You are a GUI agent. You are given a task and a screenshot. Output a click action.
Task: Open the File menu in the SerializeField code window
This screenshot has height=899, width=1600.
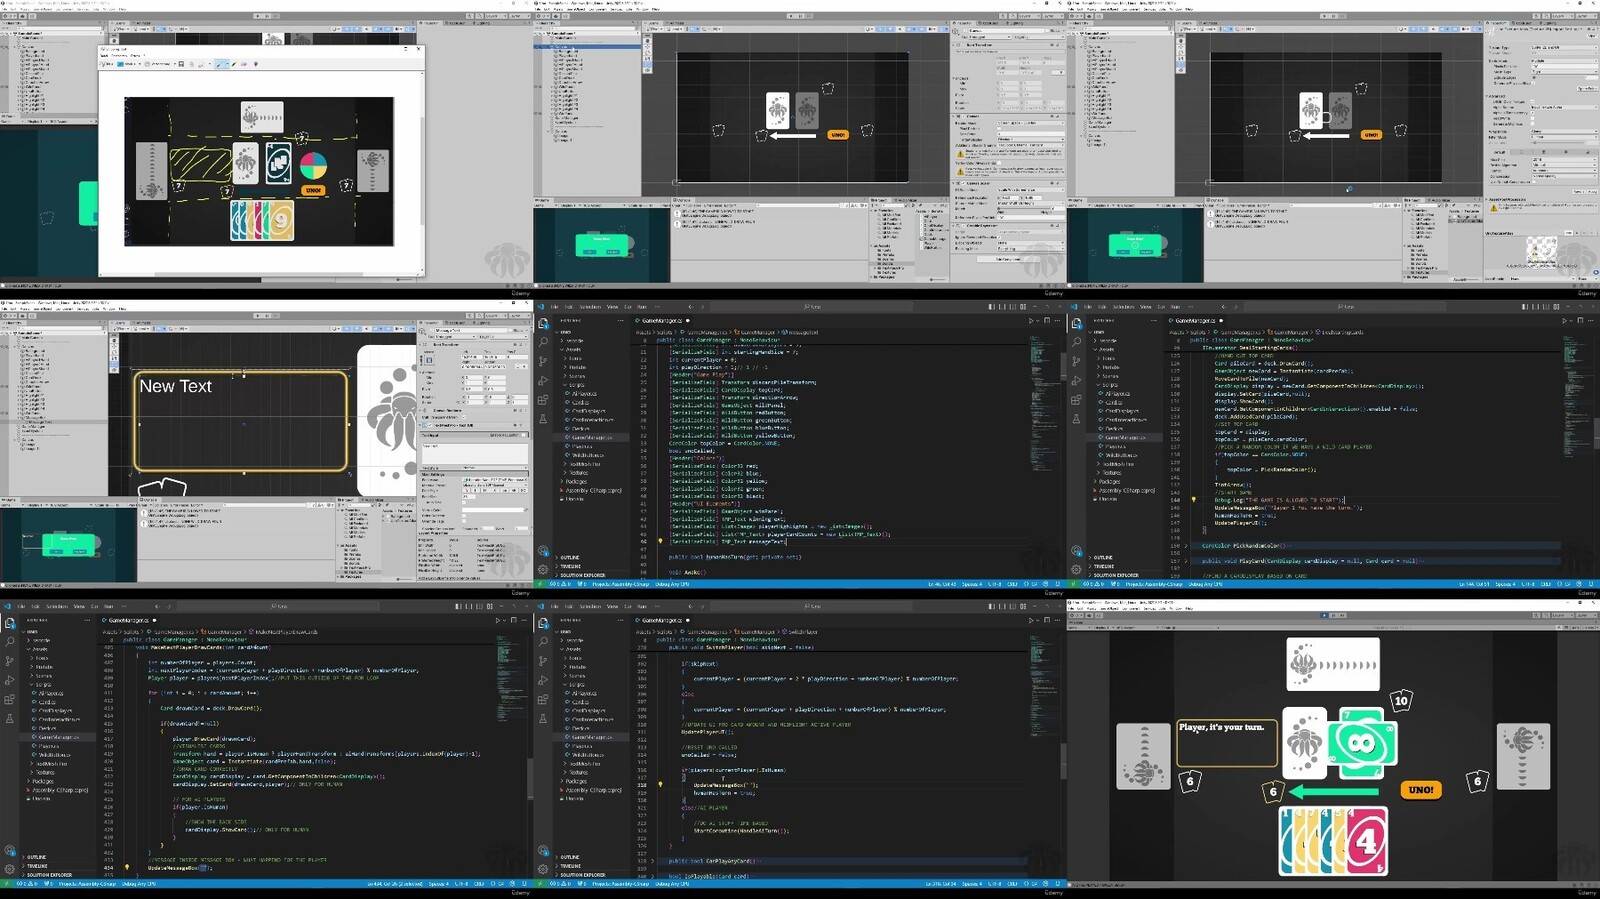pos(555,307)
